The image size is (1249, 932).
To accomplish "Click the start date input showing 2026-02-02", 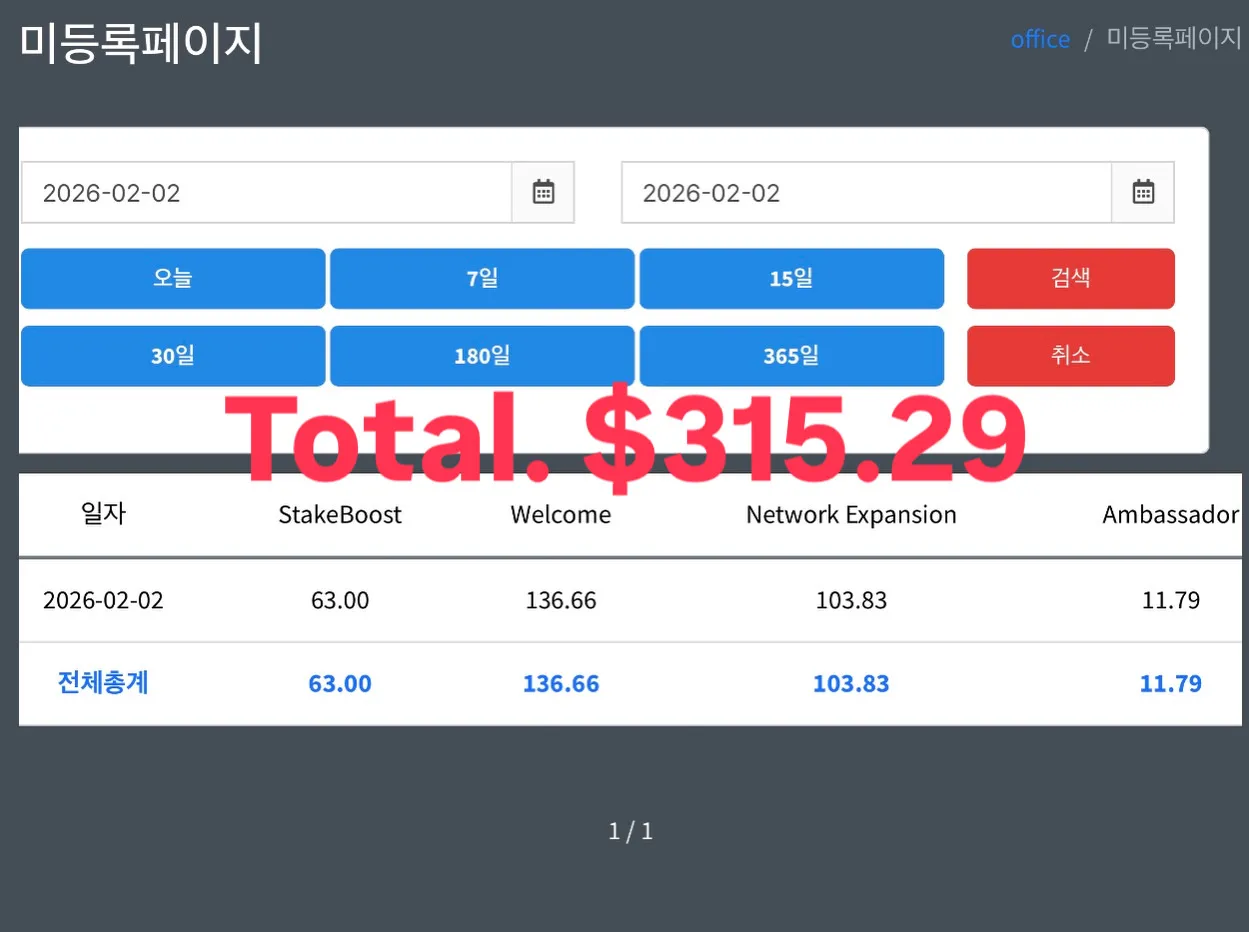I will pyautogui.click(x=265, y=192).
